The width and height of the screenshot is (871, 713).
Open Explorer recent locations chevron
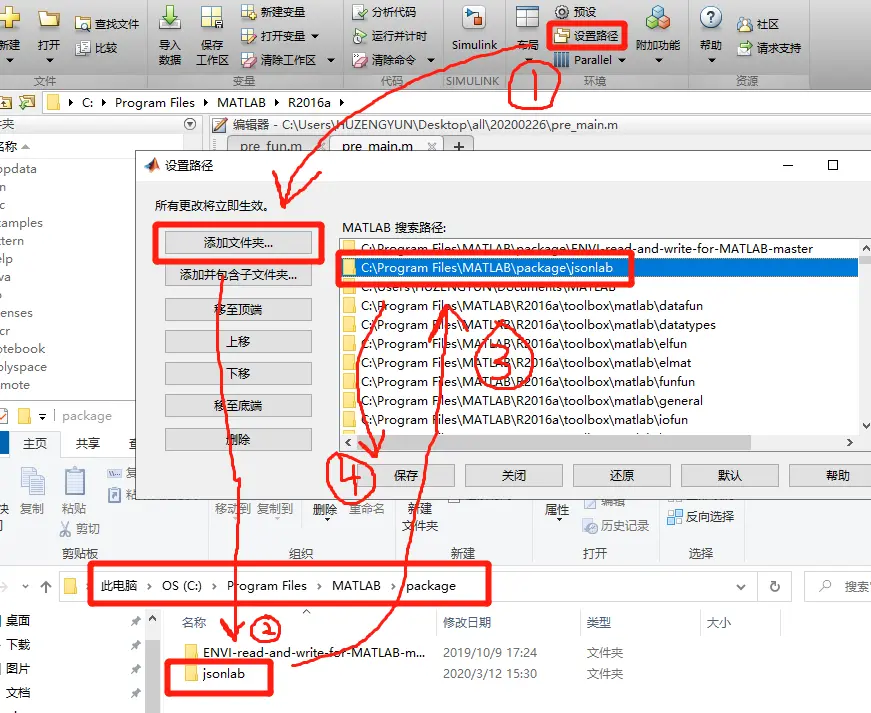coord(26,586)
